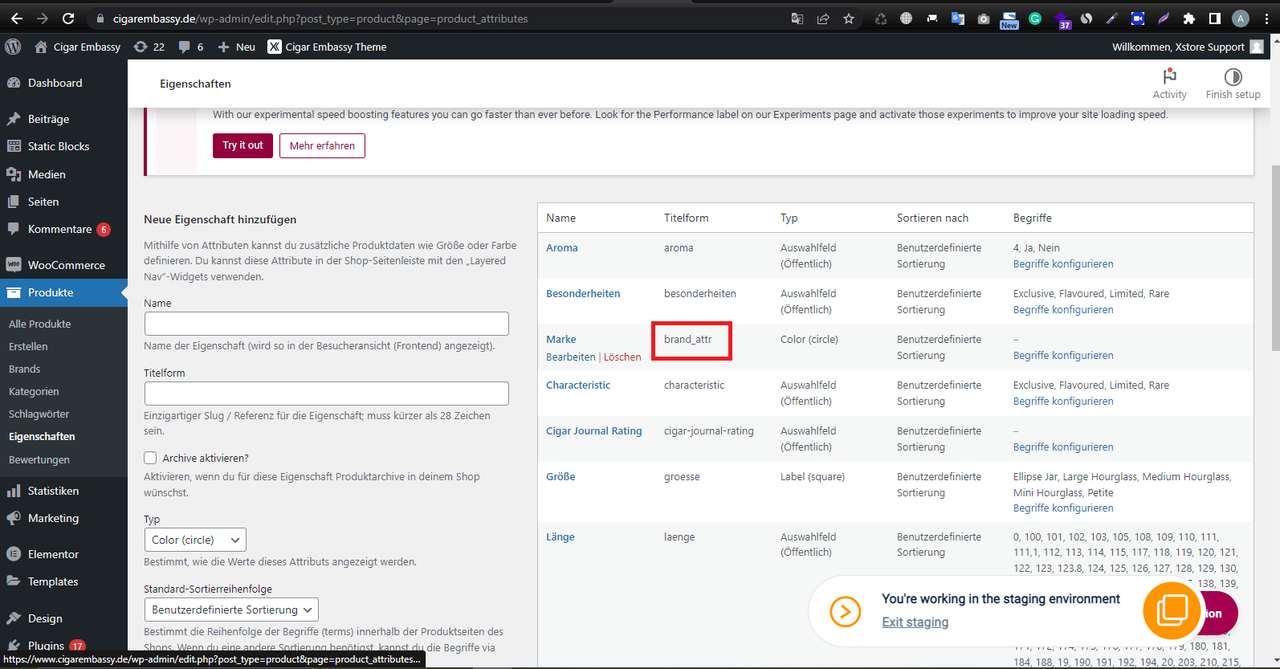1280x669 pixels.
Task: Enable the 'Archive aktivieren?' checkbox
Action: point(150,457)
